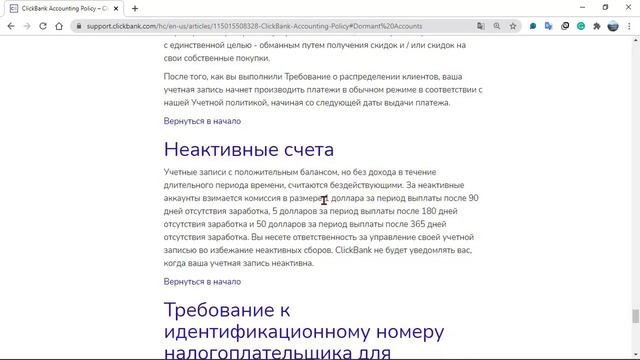Minimize the browser window
The width and height of the screenshot is (640, 360).
click(x=582, y=7)
